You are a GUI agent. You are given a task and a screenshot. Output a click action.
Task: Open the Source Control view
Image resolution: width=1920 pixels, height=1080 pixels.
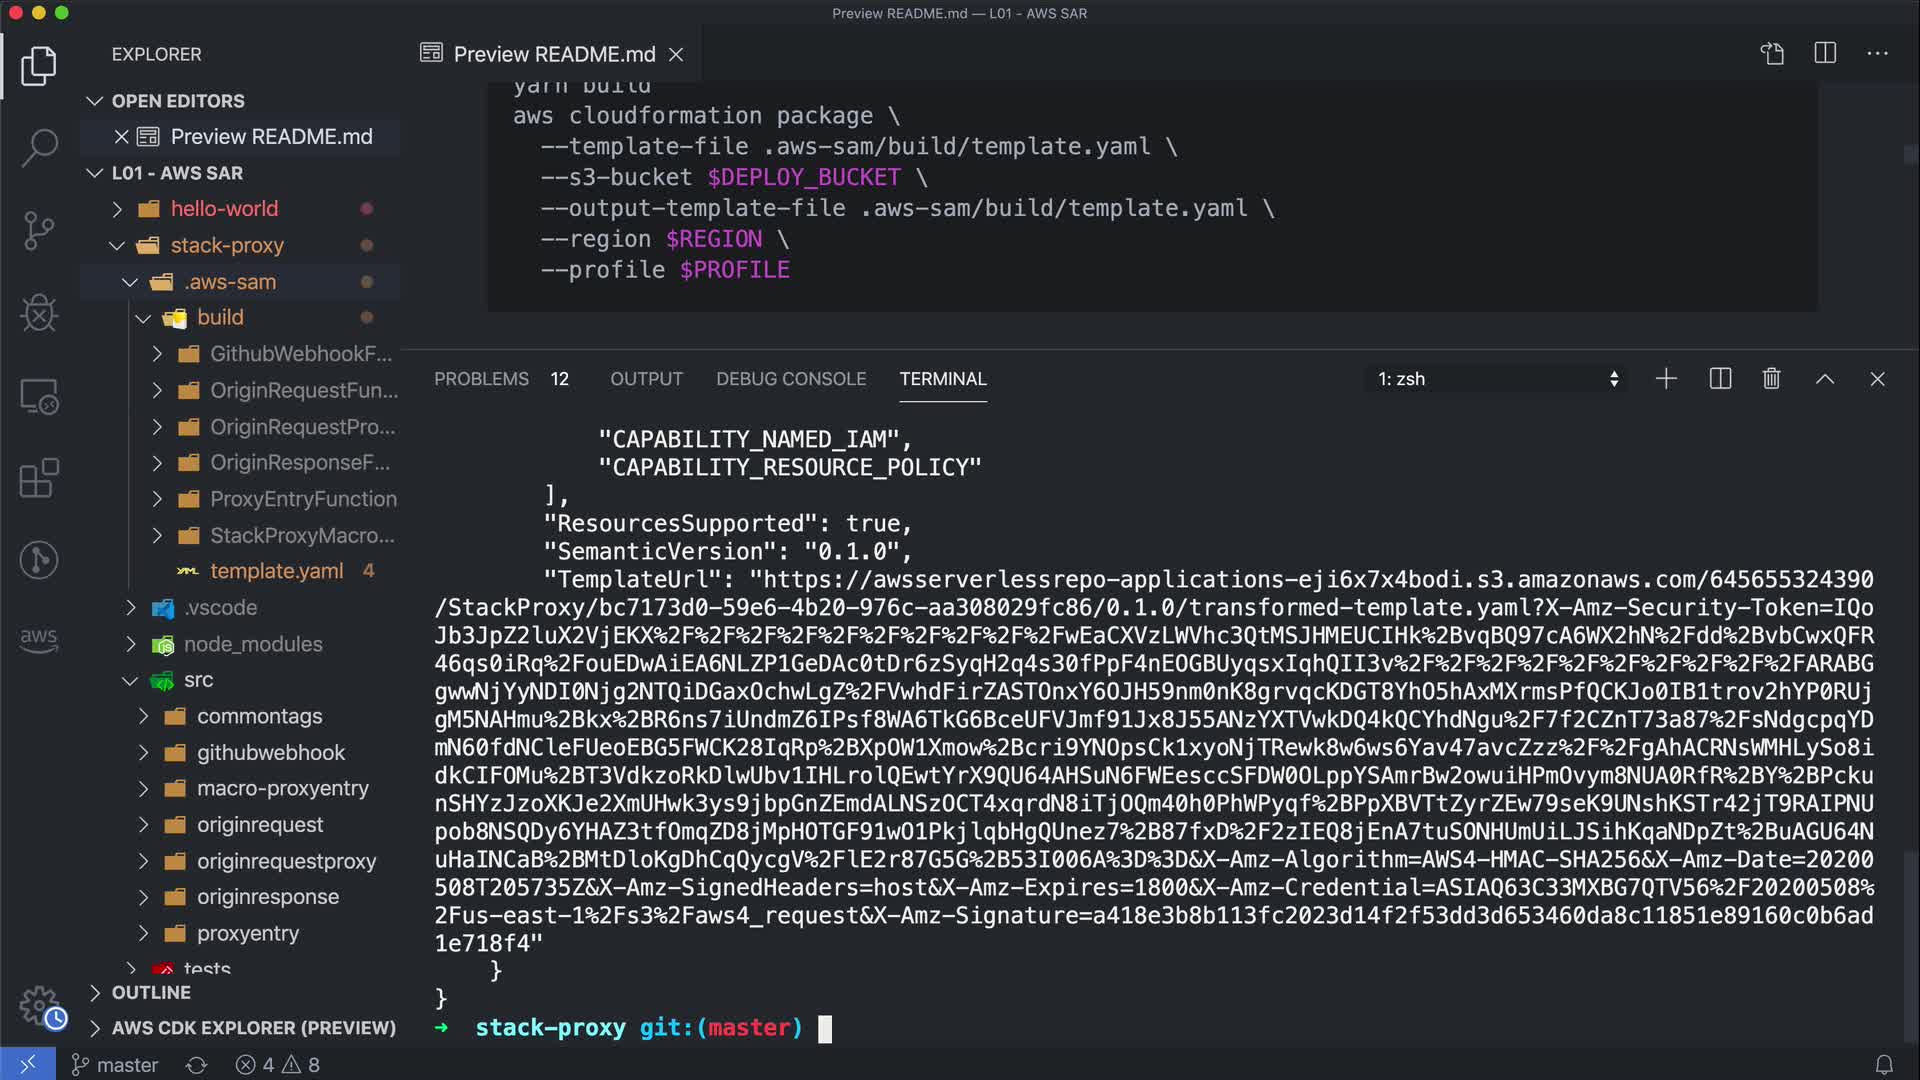tap(39, 231)
